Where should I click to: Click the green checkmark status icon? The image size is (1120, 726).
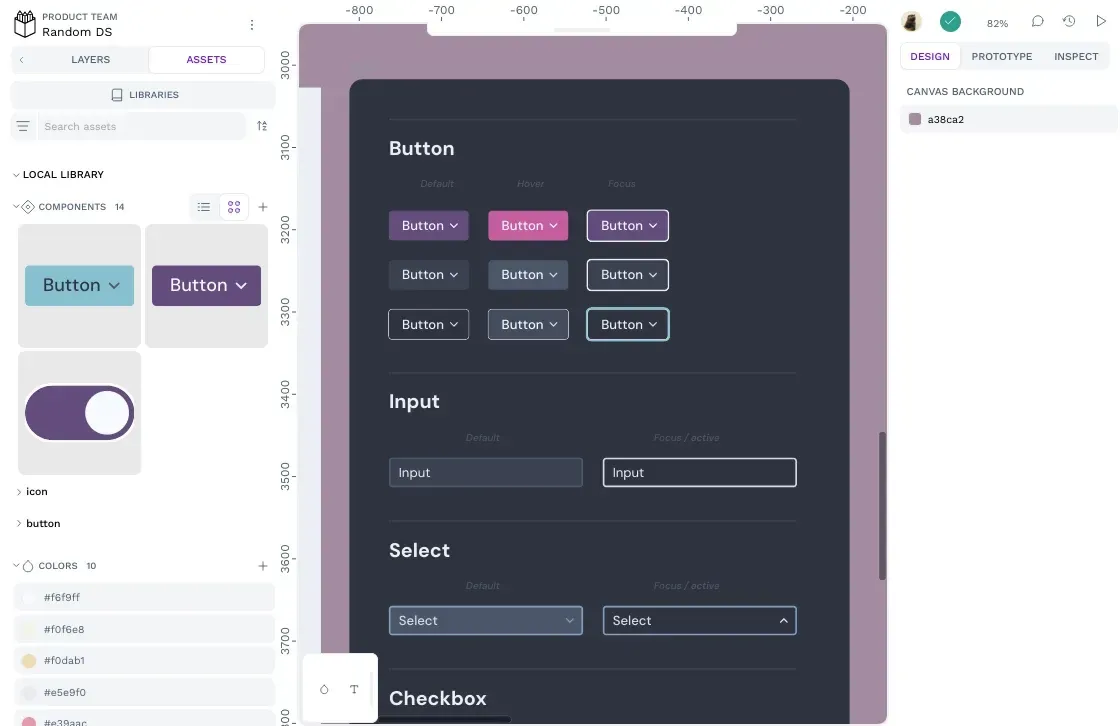click(950, 22)
